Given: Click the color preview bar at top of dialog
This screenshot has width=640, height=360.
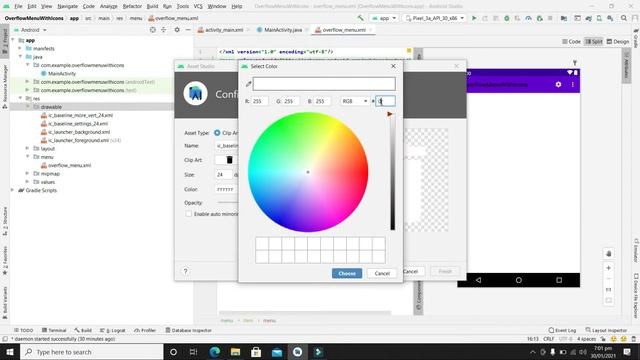Looking at the screenshot, I should (324, 84).
